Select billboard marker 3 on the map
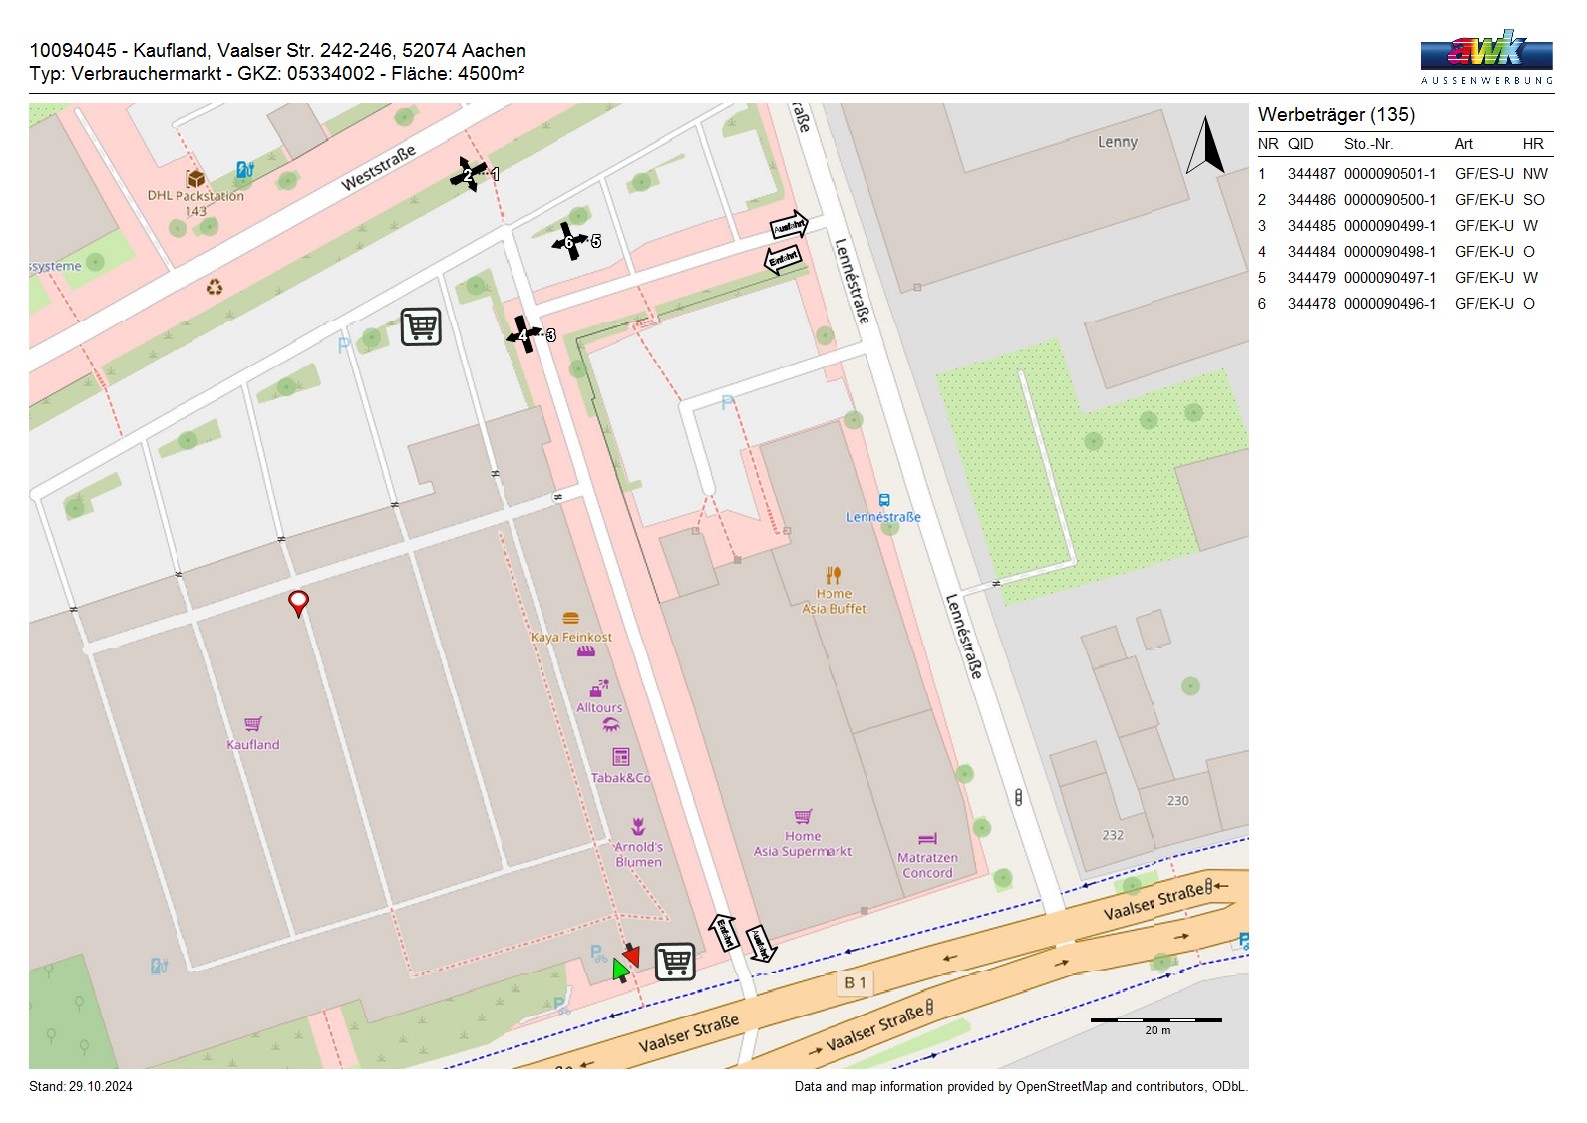The image size is (1587, 1123). [548, 335]
